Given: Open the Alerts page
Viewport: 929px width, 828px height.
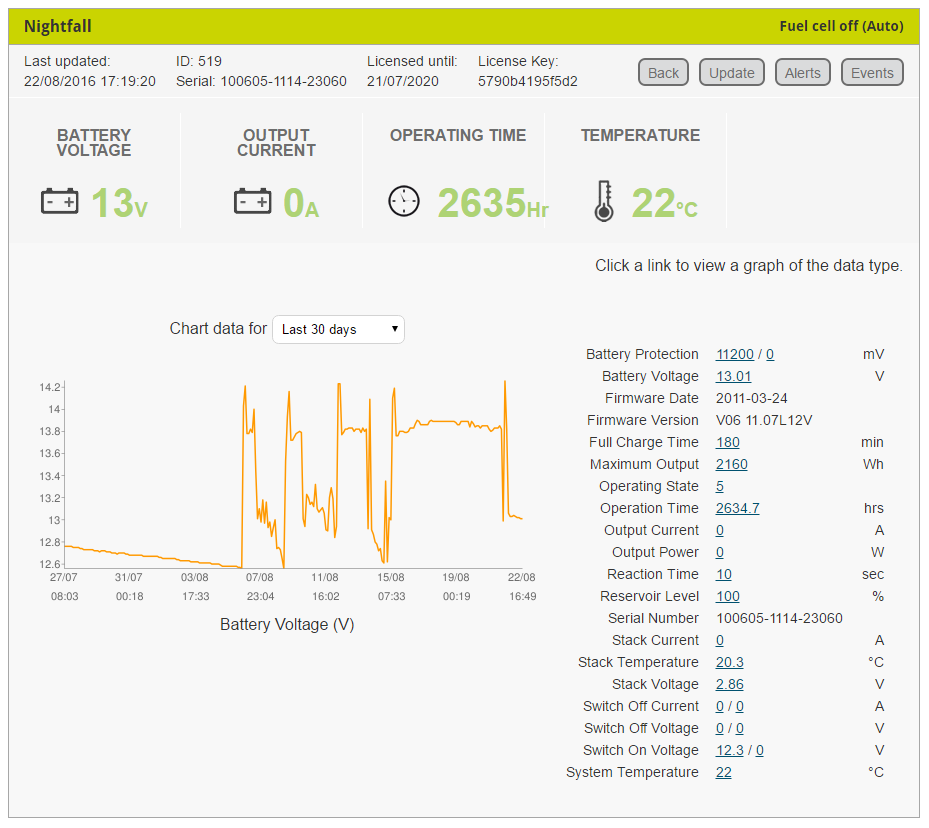Looking at the screenshot, I should (x=802, y=72).
